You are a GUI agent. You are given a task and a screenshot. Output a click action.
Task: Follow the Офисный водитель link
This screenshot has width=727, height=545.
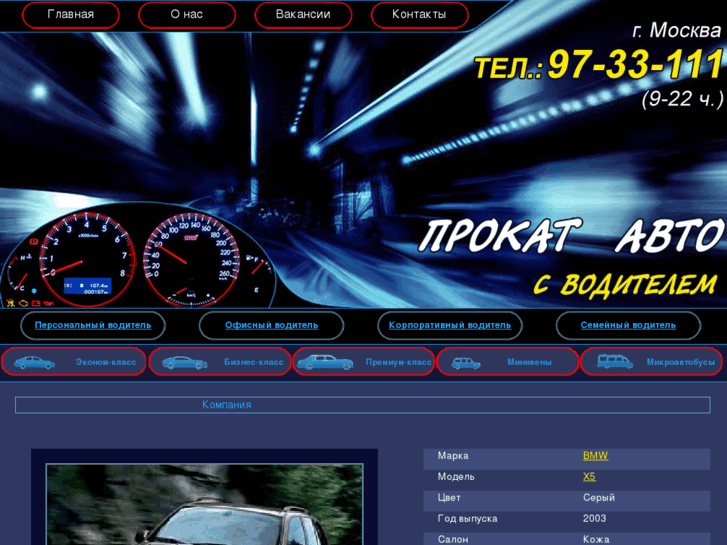tap(272, 325)
